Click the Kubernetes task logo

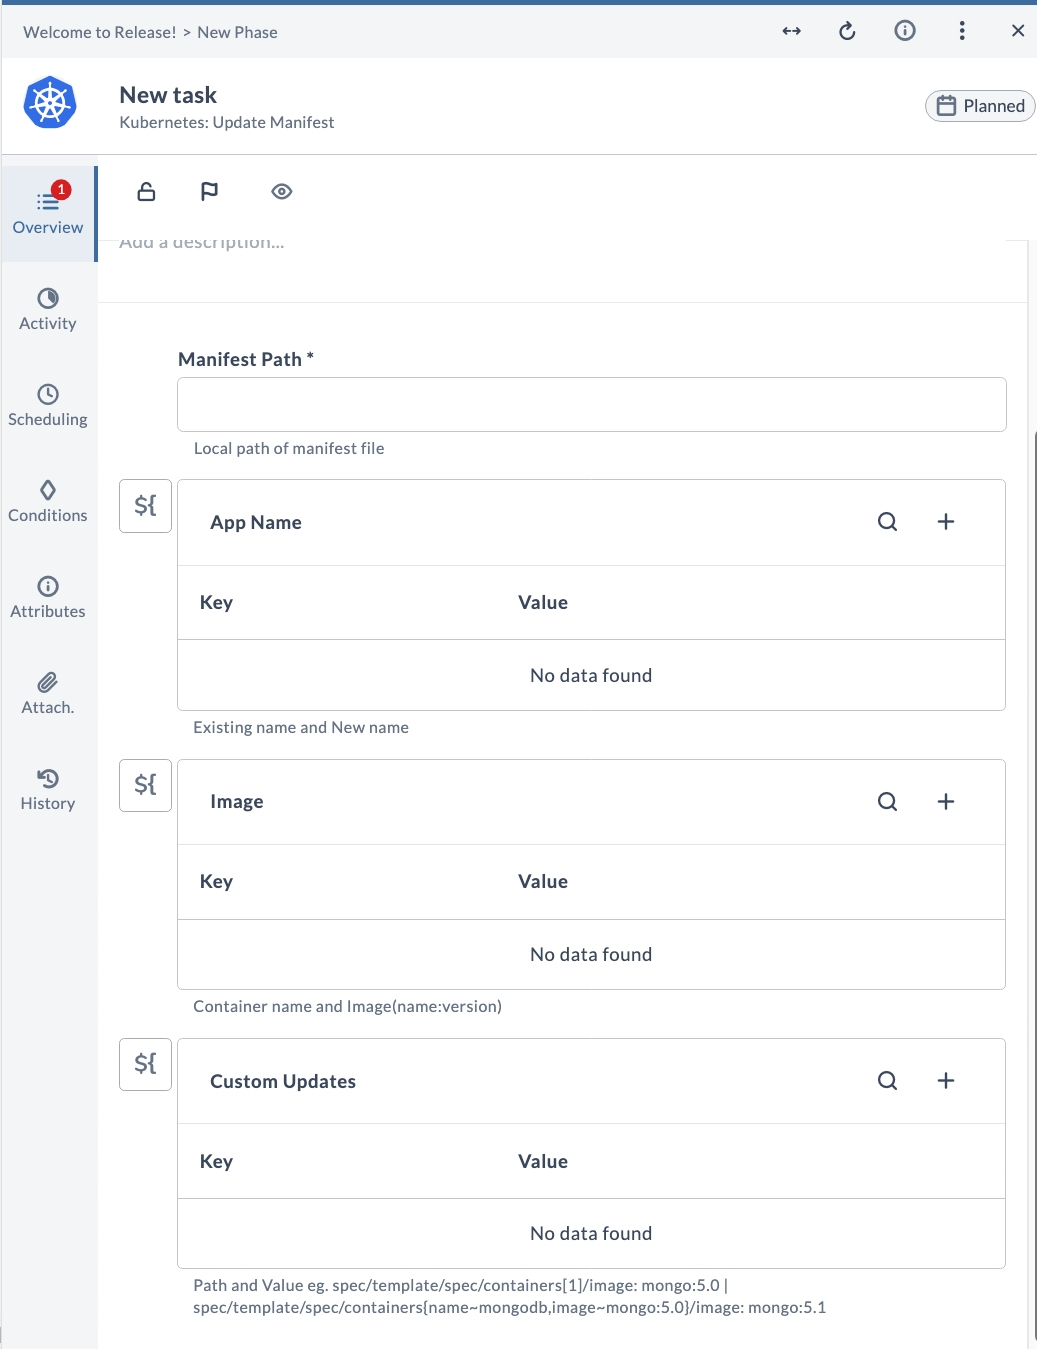(x=50, y=102)
